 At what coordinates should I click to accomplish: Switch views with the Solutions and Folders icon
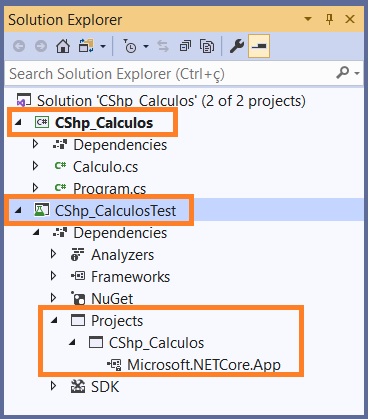(86, 46)
